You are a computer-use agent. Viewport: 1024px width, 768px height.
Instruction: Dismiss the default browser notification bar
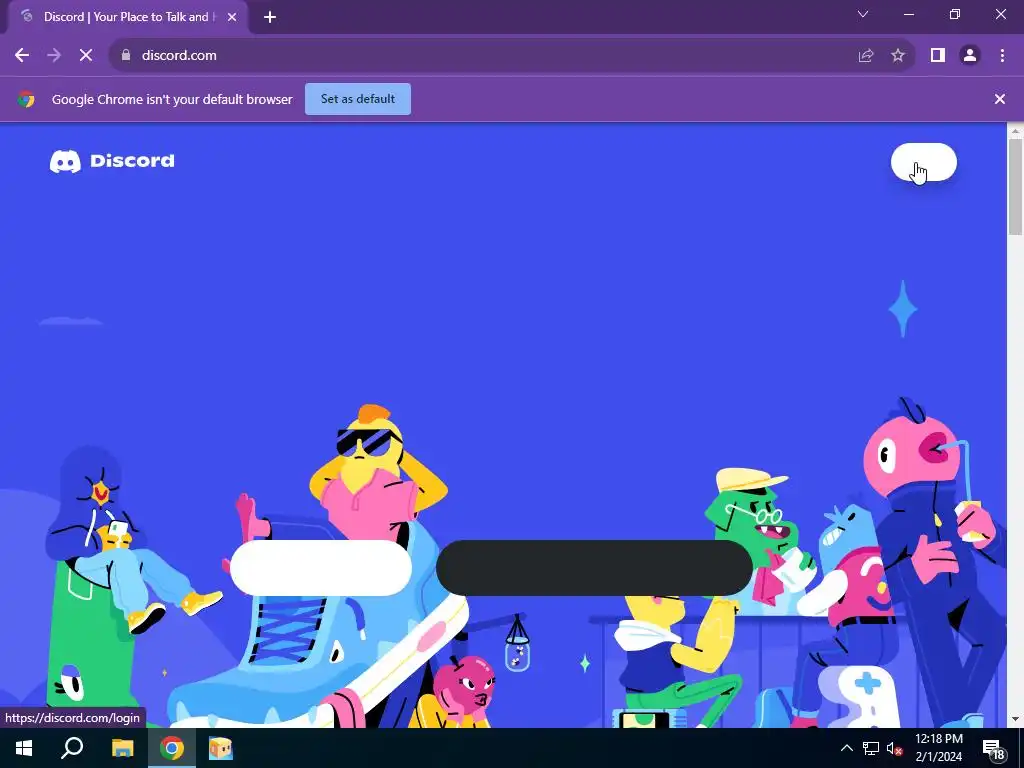coord(999,99)
